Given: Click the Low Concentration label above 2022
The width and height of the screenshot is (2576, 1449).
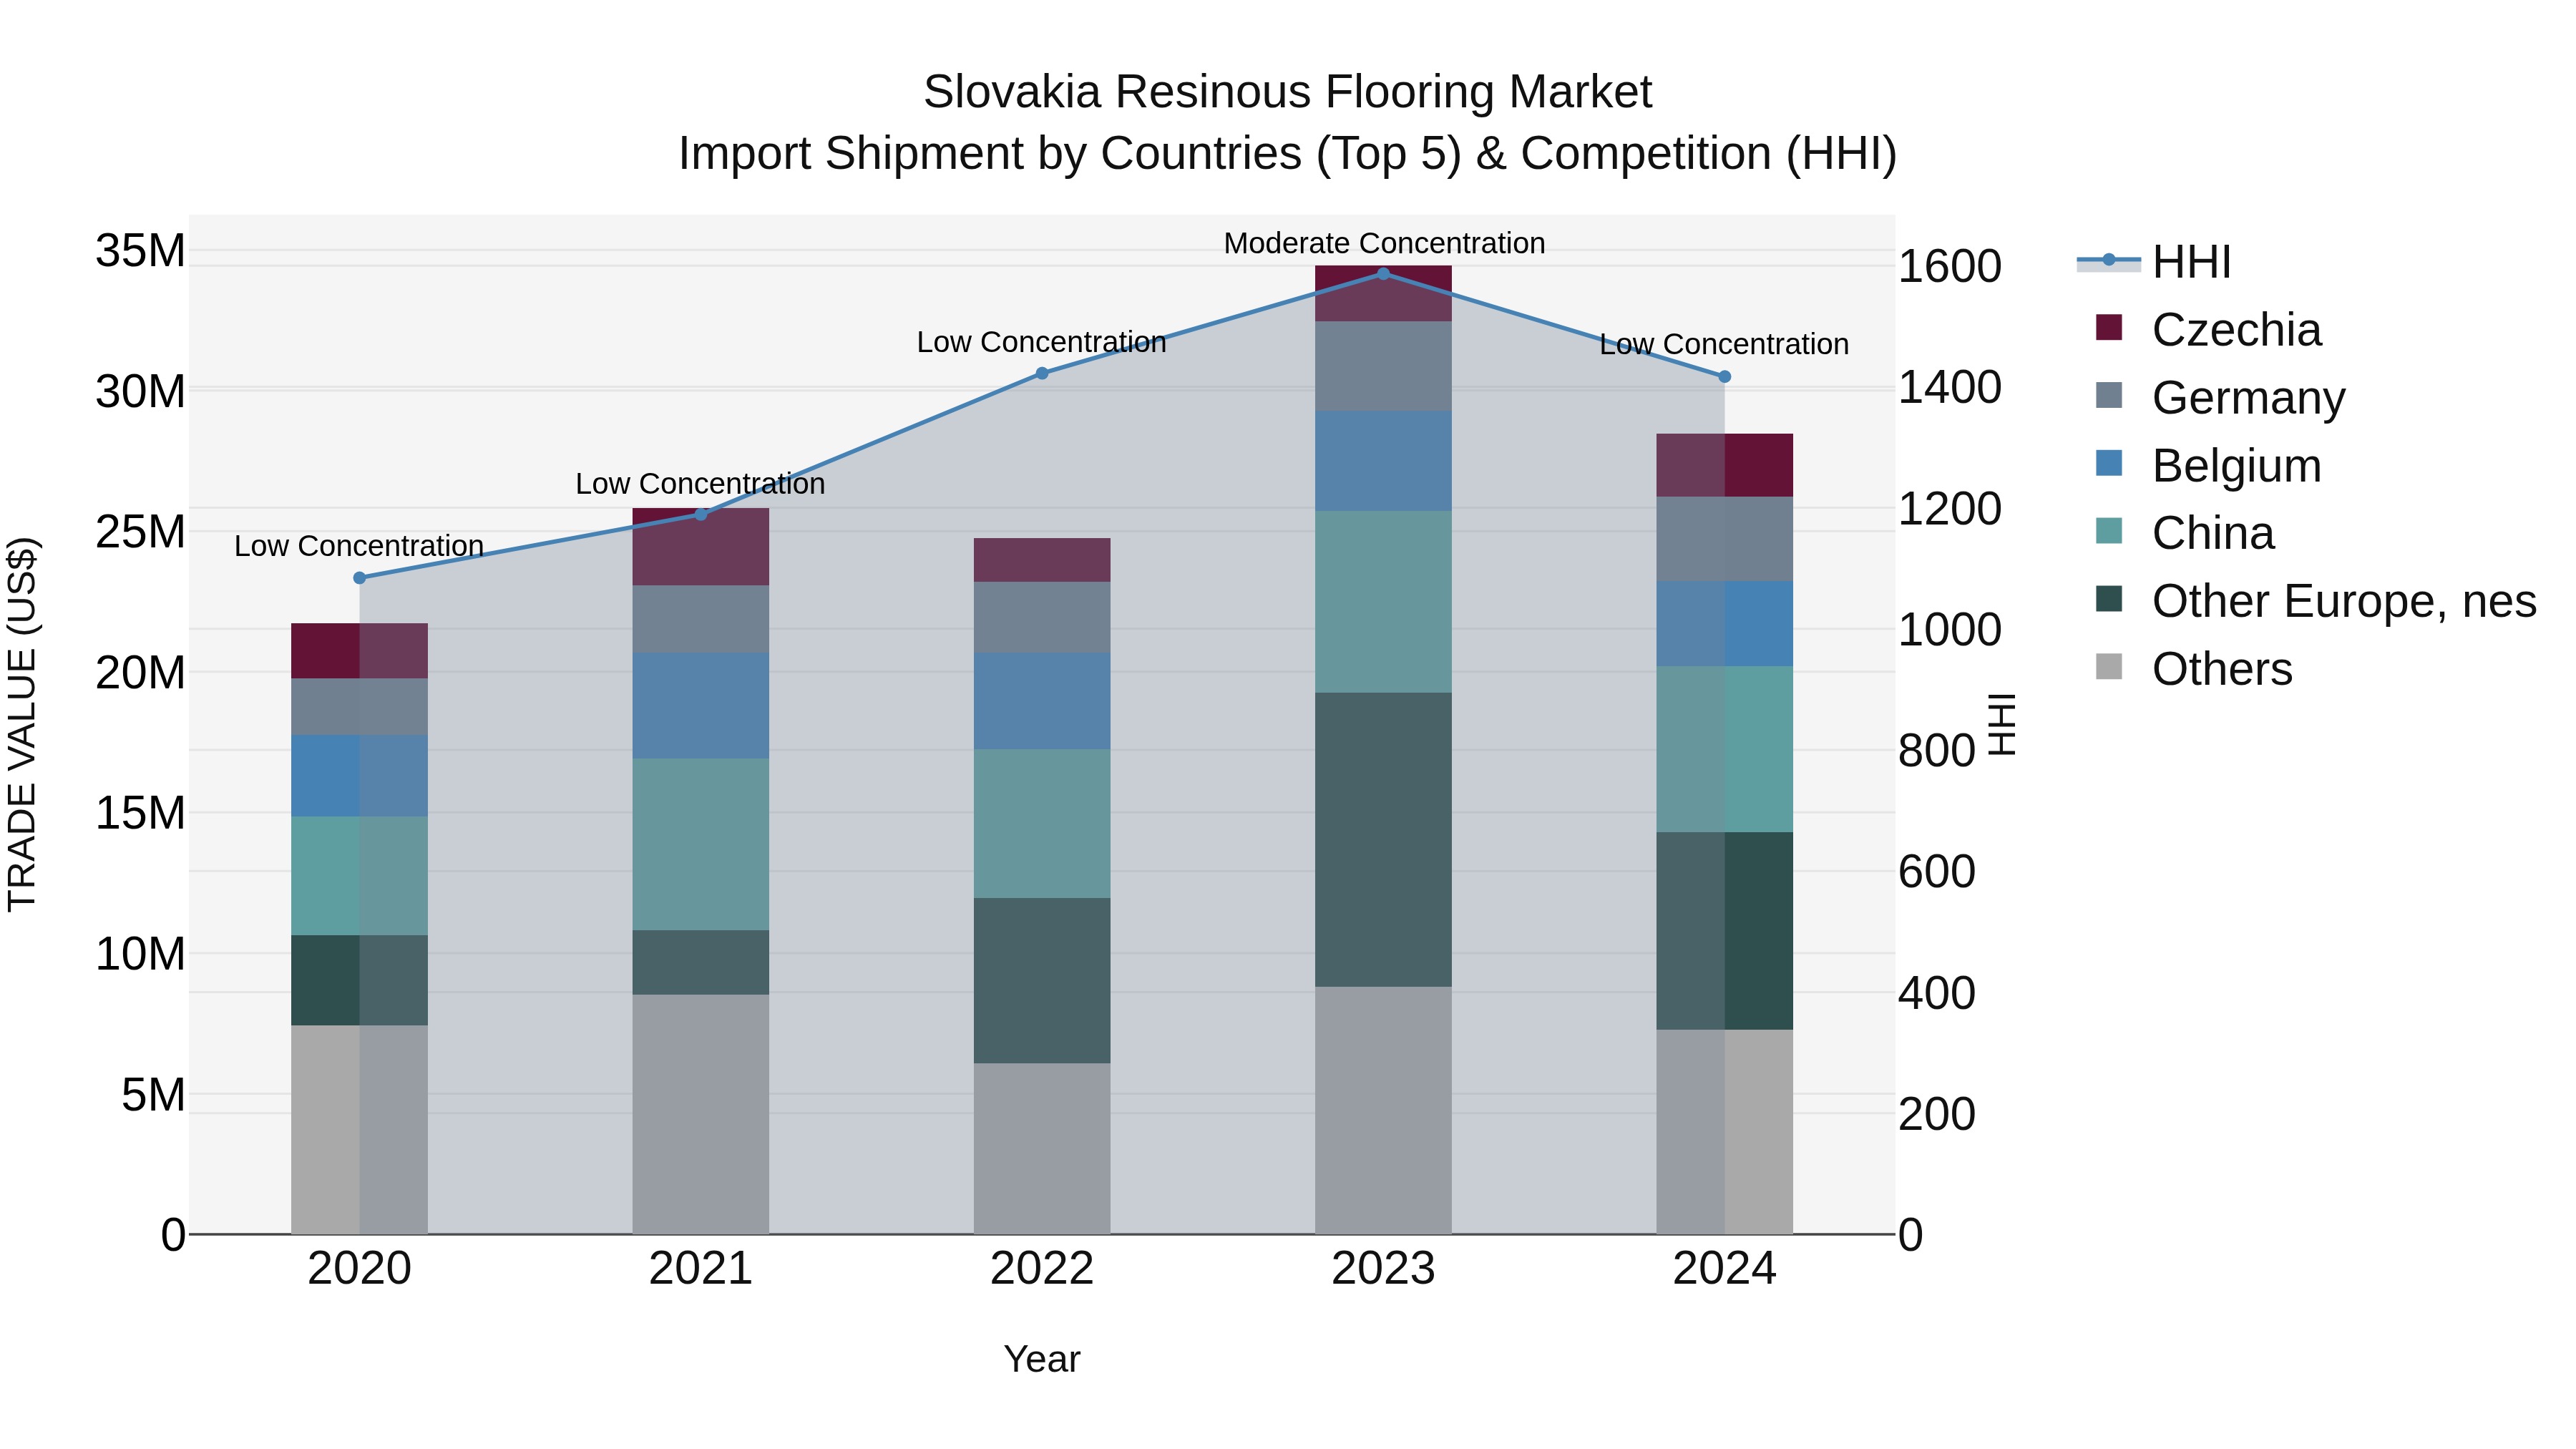Looking at the screenshot, I should 1042,342.
